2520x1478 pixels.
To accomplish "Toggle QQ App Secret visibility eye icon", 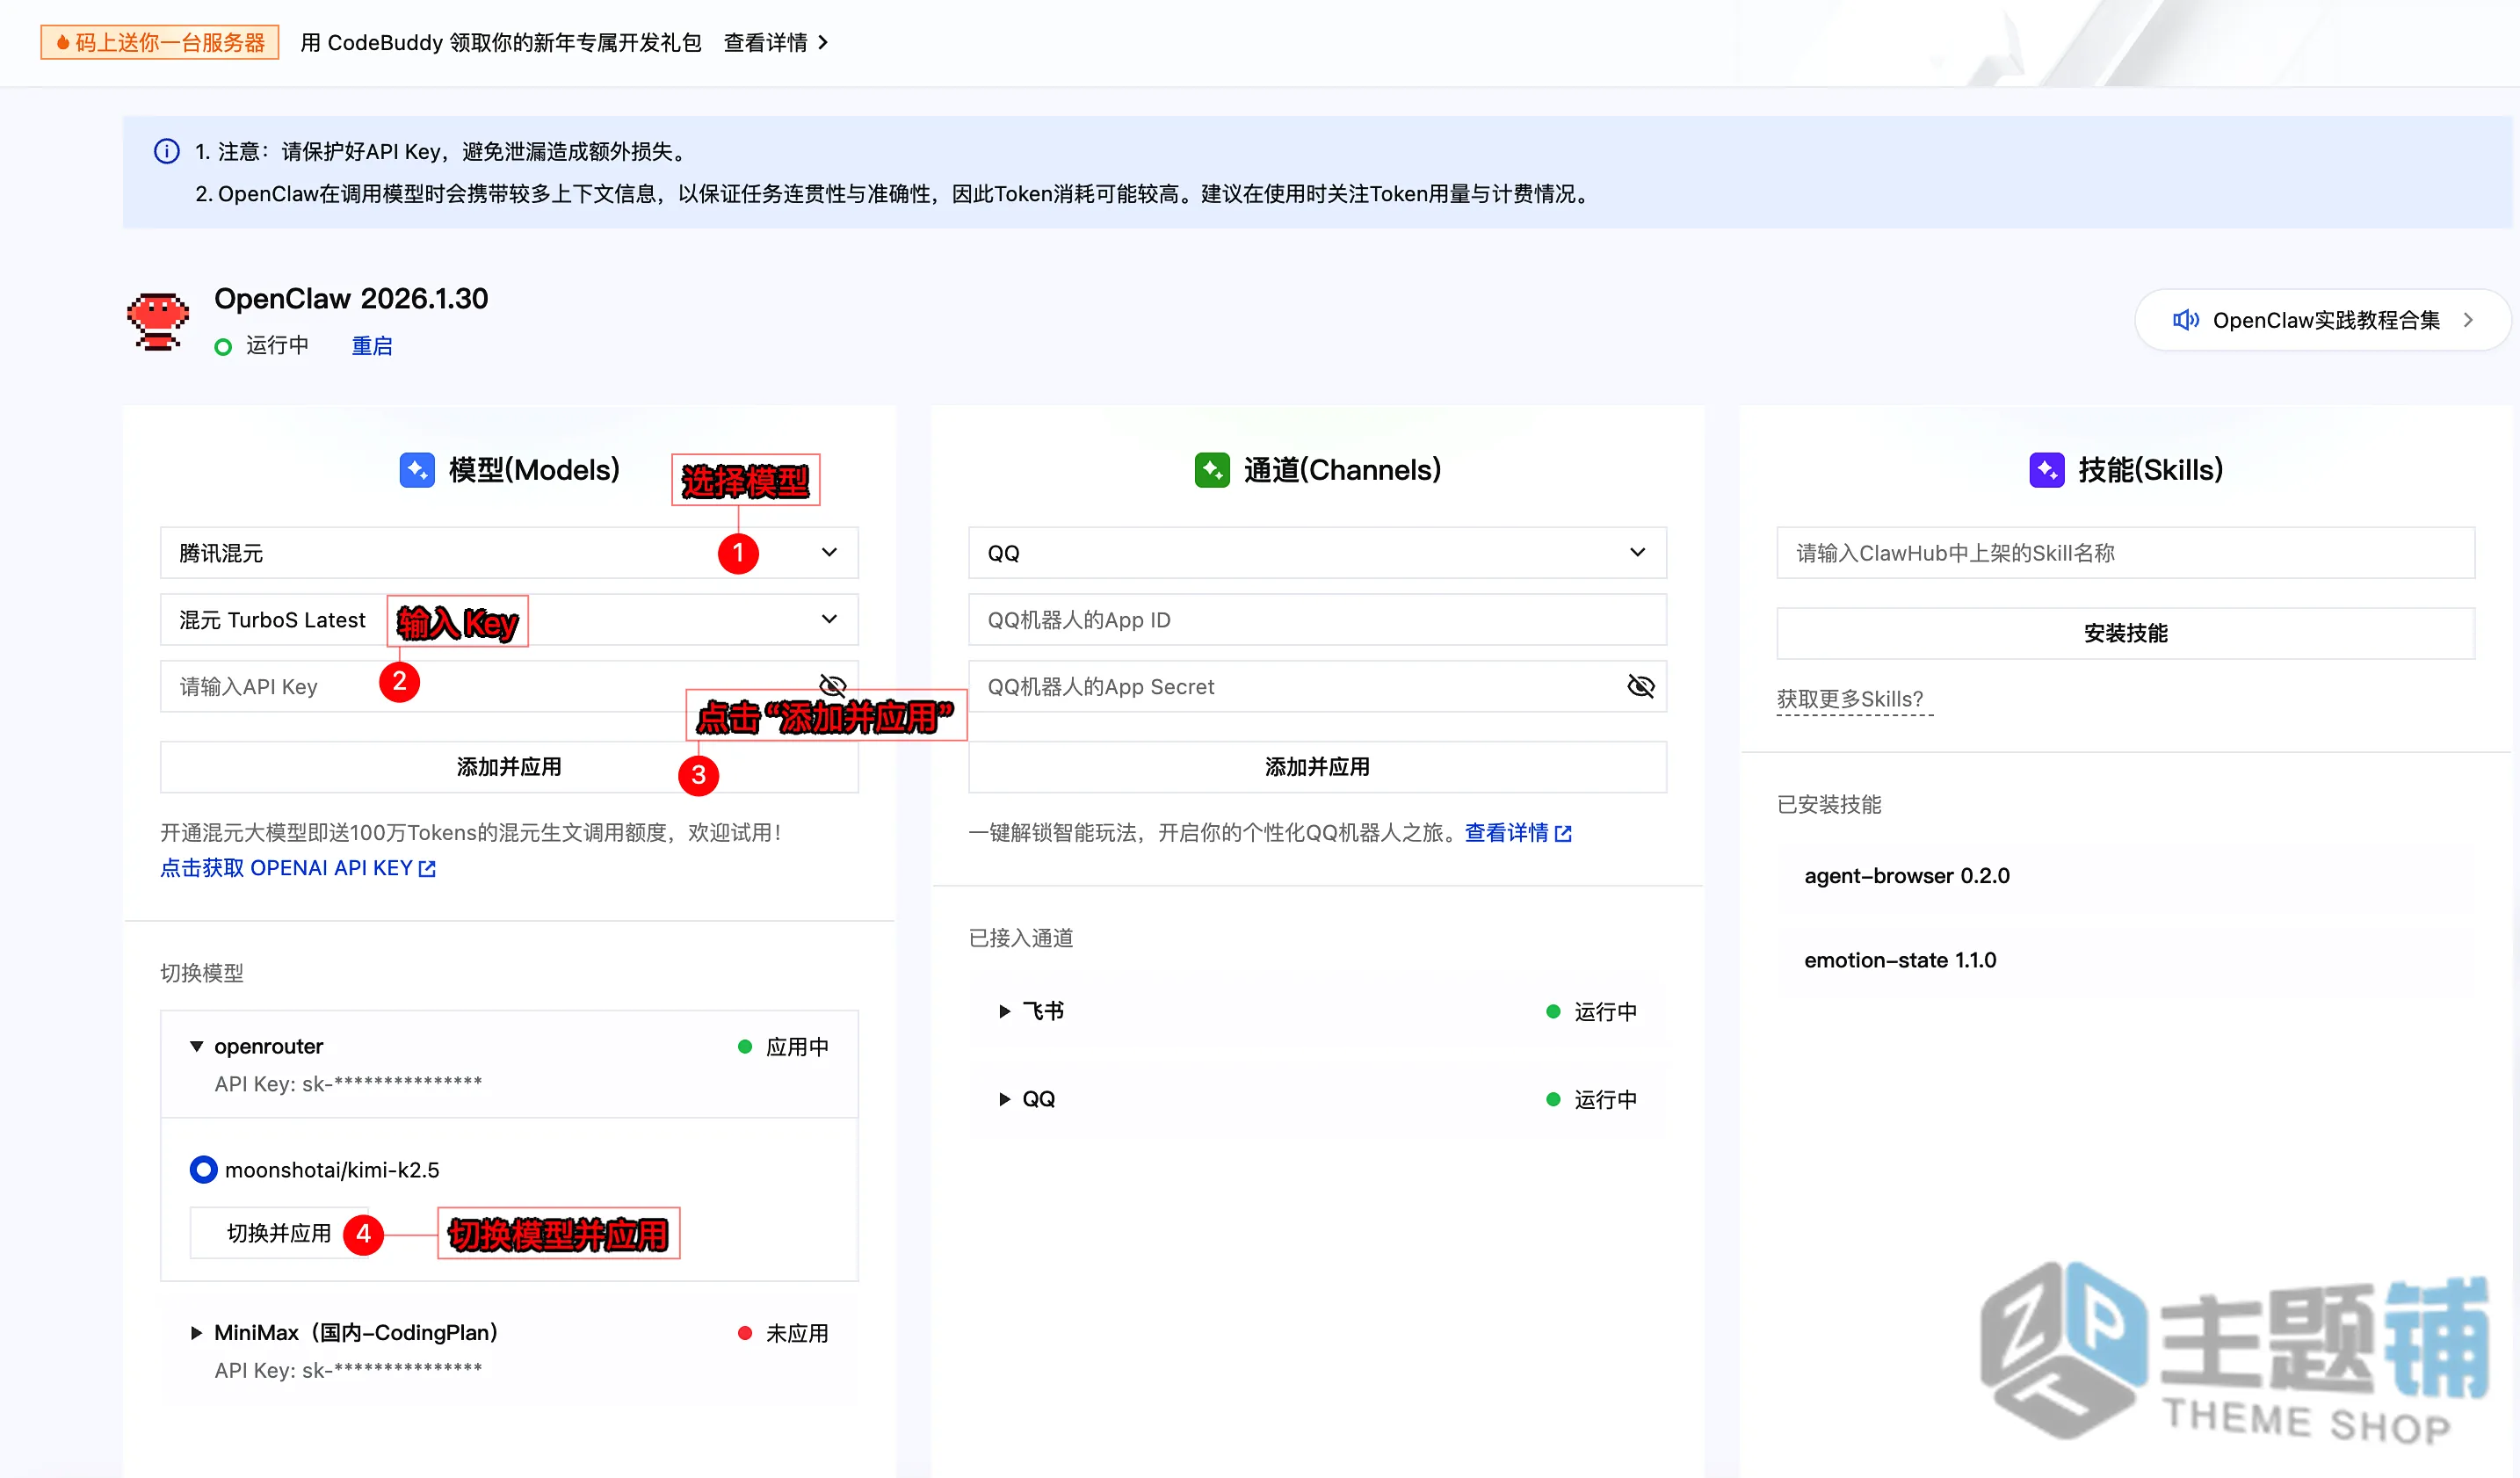I will click(1641, 686).
